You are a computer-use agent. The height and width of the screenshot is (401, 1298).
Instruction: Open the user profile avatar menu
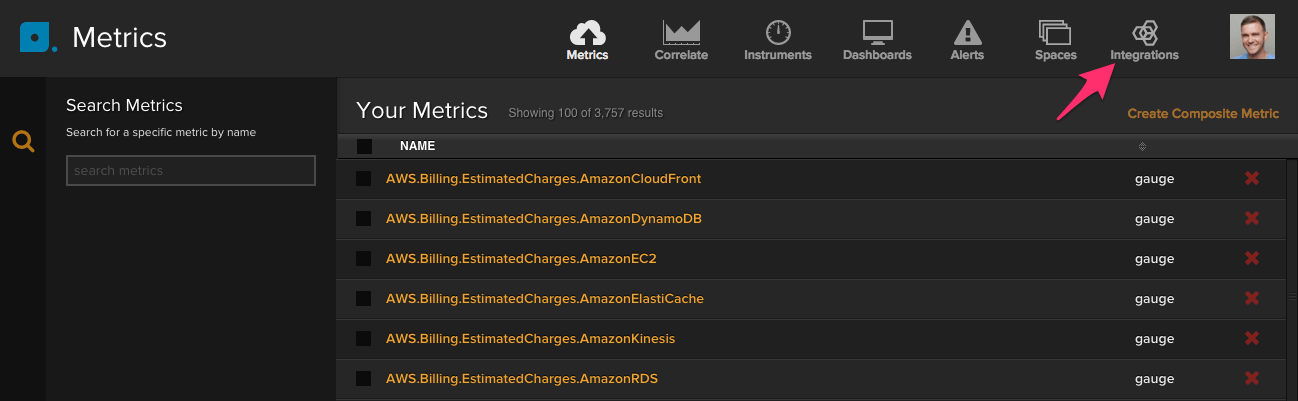click(x=1252, y=37)
